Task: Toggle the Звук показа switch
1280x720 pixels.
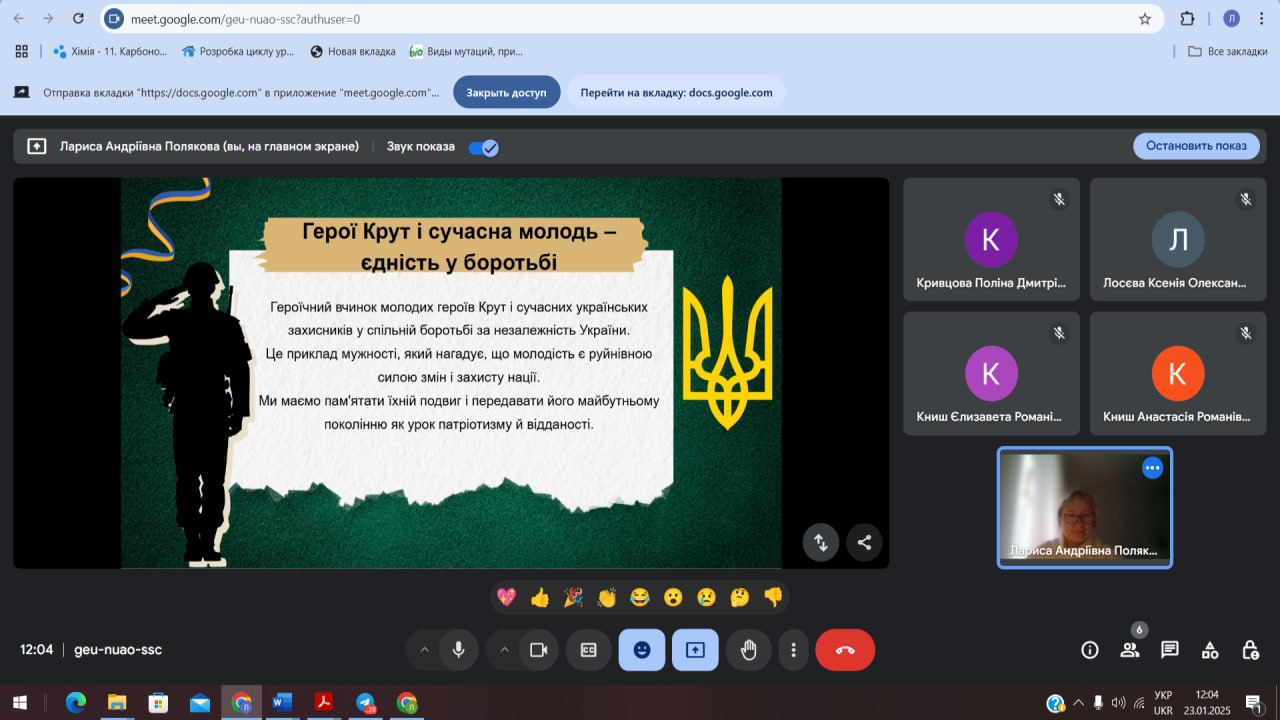Action: [x=484, y=147]
